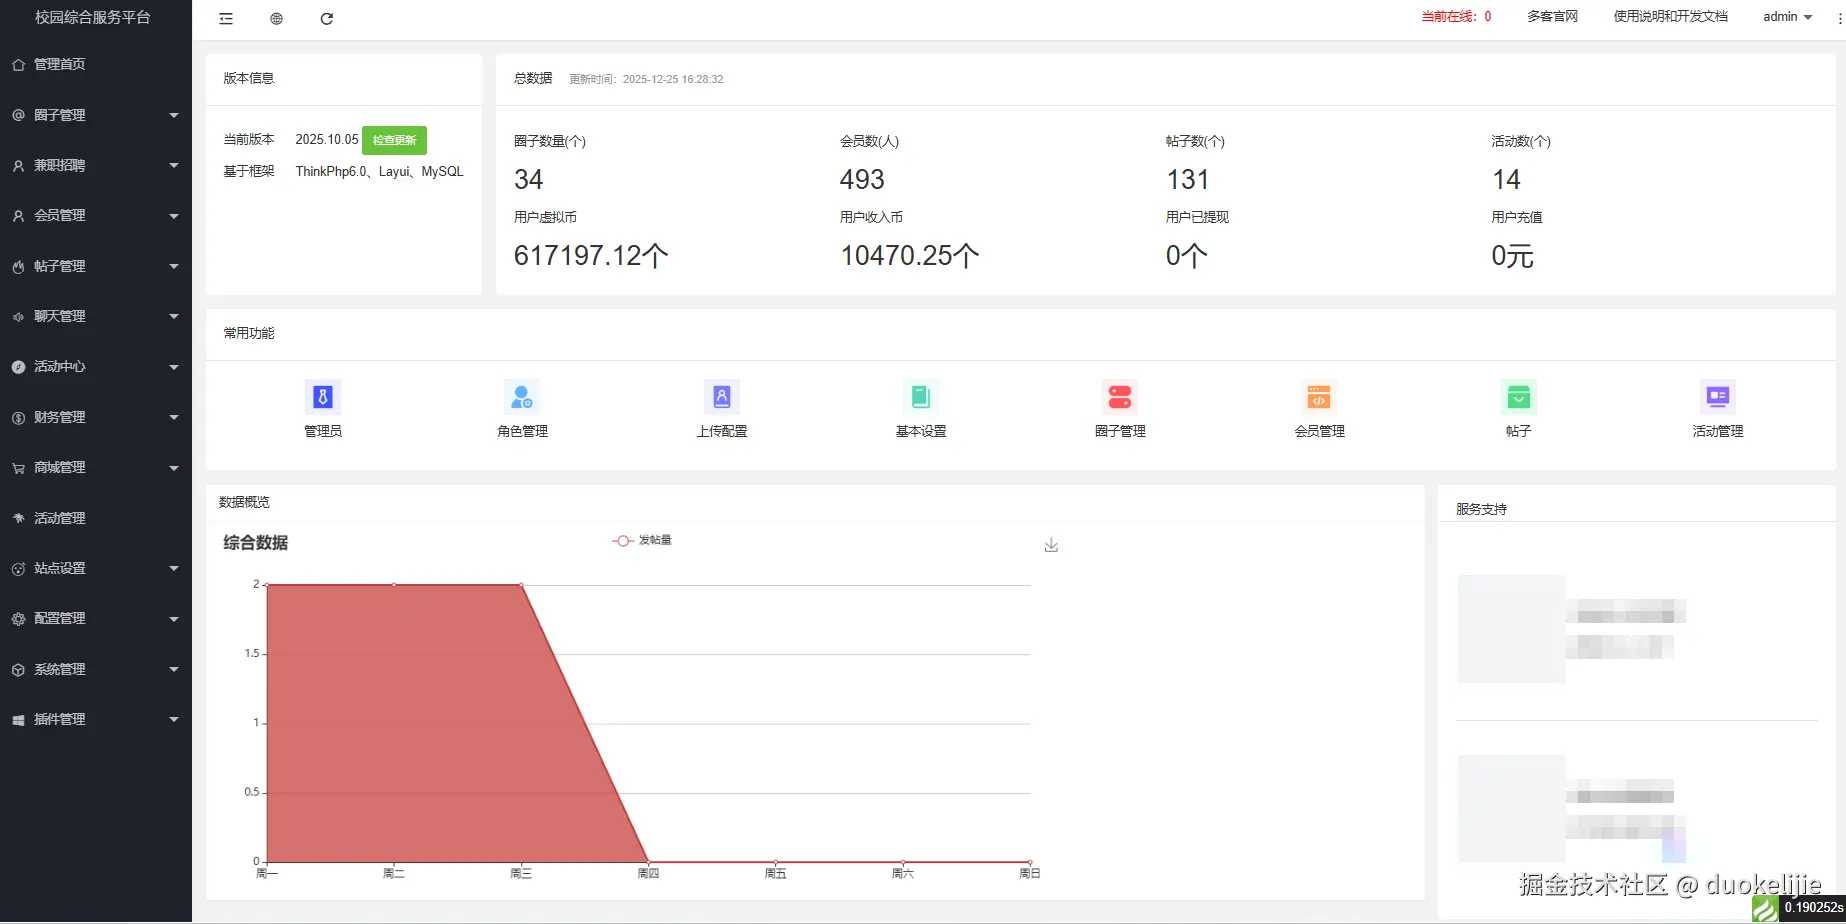The height and width of the screenshot is (924, 1846).
Task: Click the 用户充值 value 0元
Action: coord(1513,256)
